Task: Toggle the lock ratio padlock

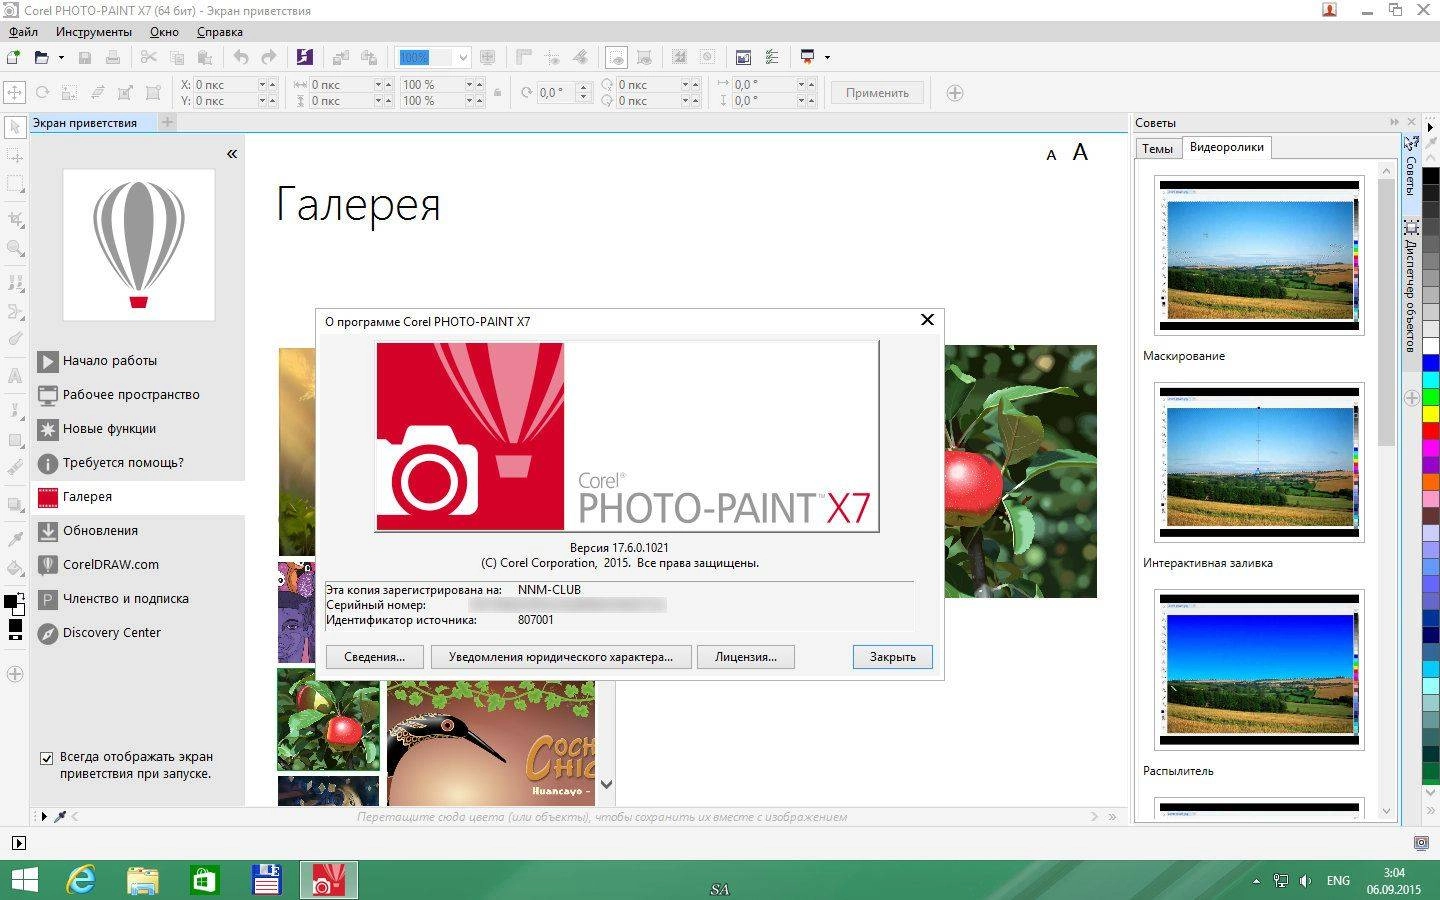Action: 497,93
